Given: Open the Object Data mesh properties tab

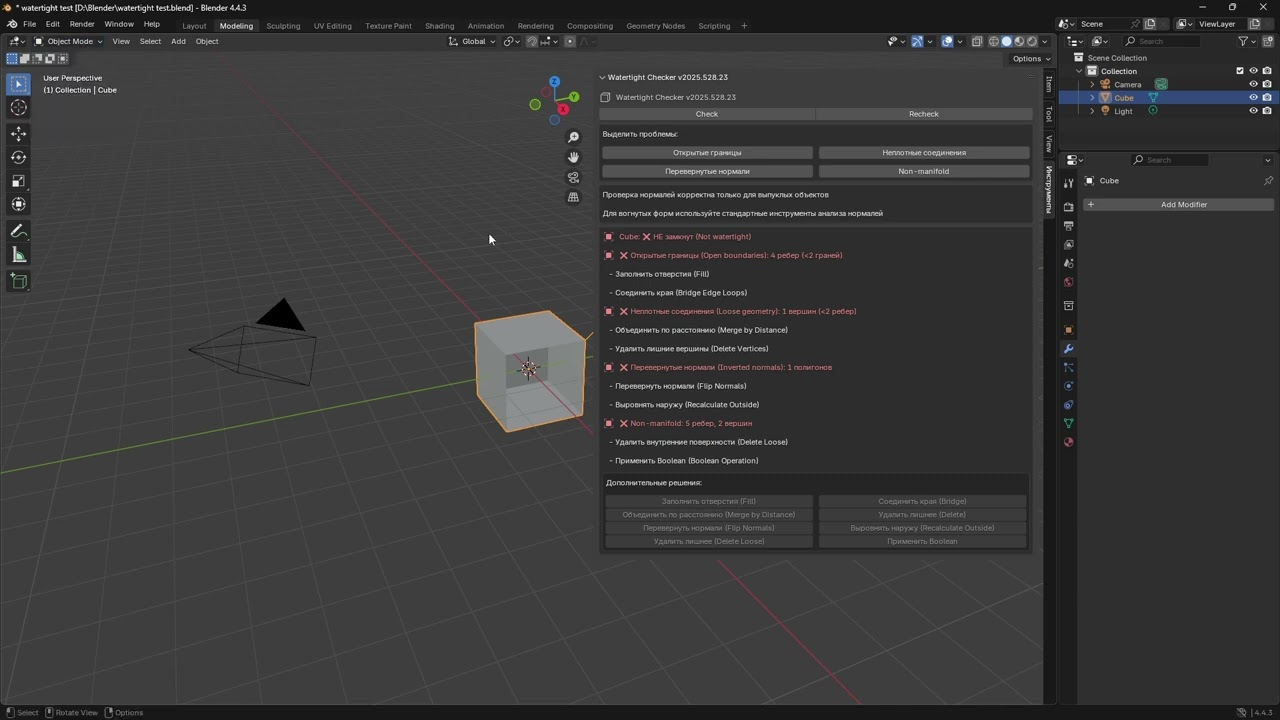Looking at the screenshot, I should pos(1068,423).
